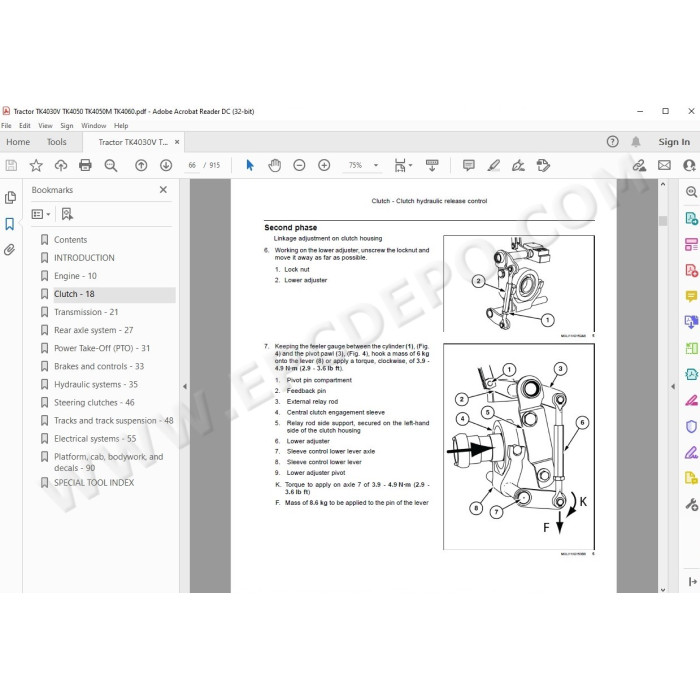
Task: Switch to the Home tab
Action: [x=18, y=142]
